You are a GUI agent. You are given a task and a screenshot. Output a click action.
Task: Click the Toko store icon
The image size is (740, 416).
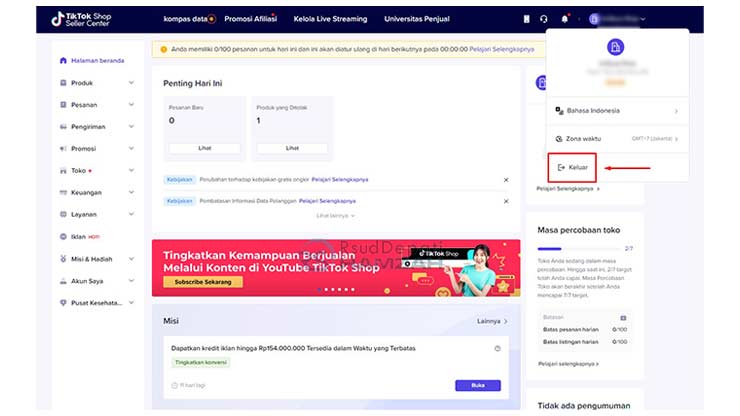tap(63, 170)
